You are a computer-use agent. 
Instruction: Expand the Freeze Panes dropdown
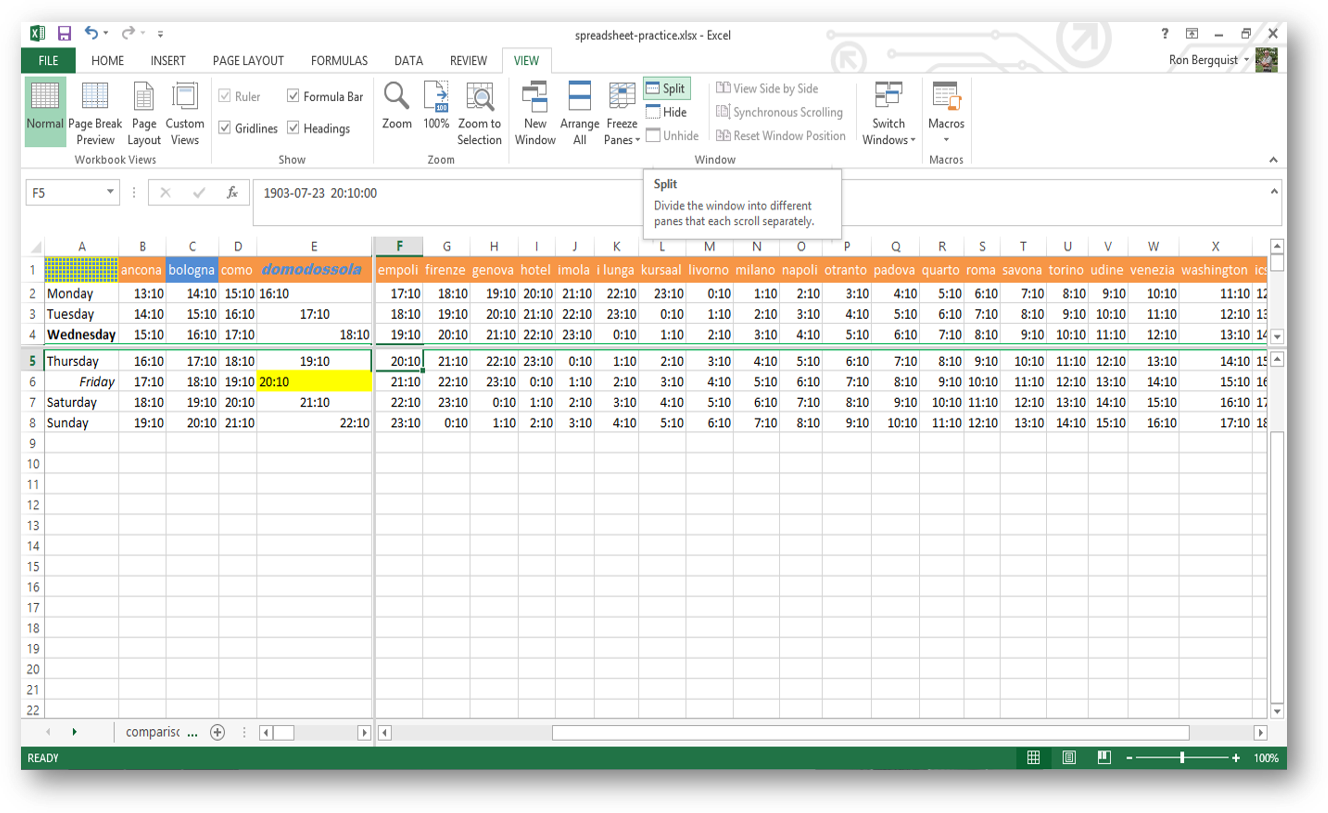(622, 139)
